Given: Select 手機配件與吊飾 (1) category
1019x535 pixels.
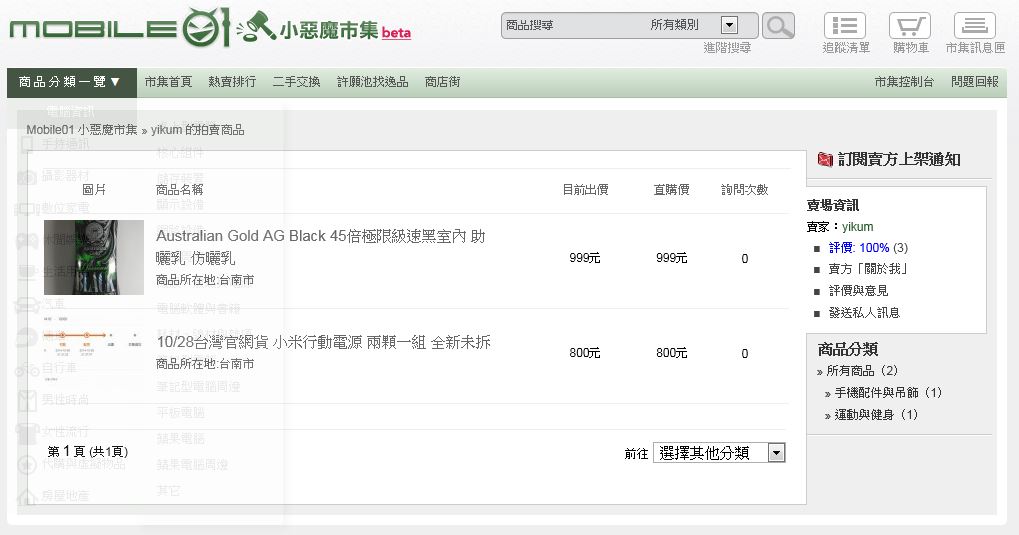Looking at the screenshot, I should click(888, 393).
